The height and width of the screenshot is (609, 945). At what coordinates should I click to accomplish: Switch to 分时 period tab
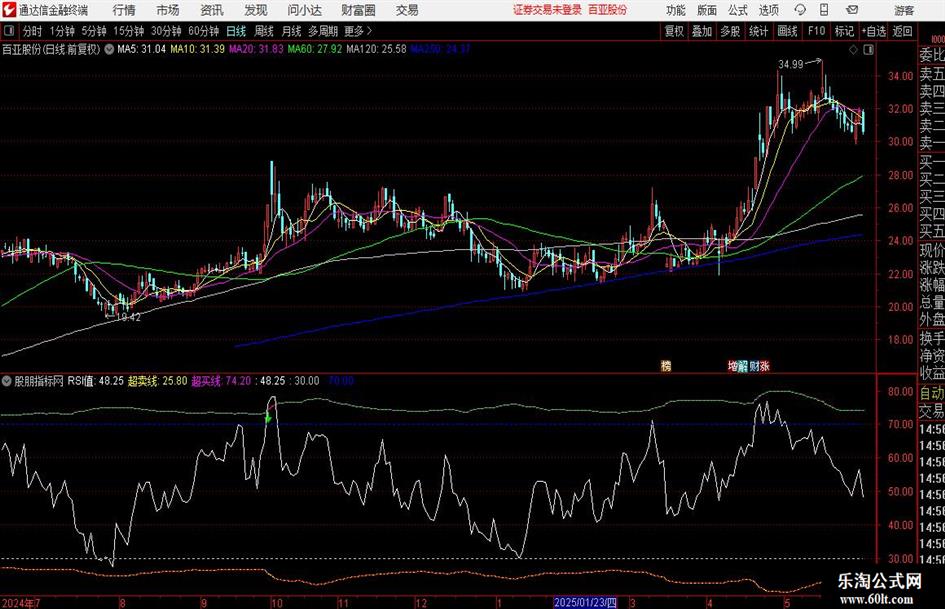click(x=32, y=31)
